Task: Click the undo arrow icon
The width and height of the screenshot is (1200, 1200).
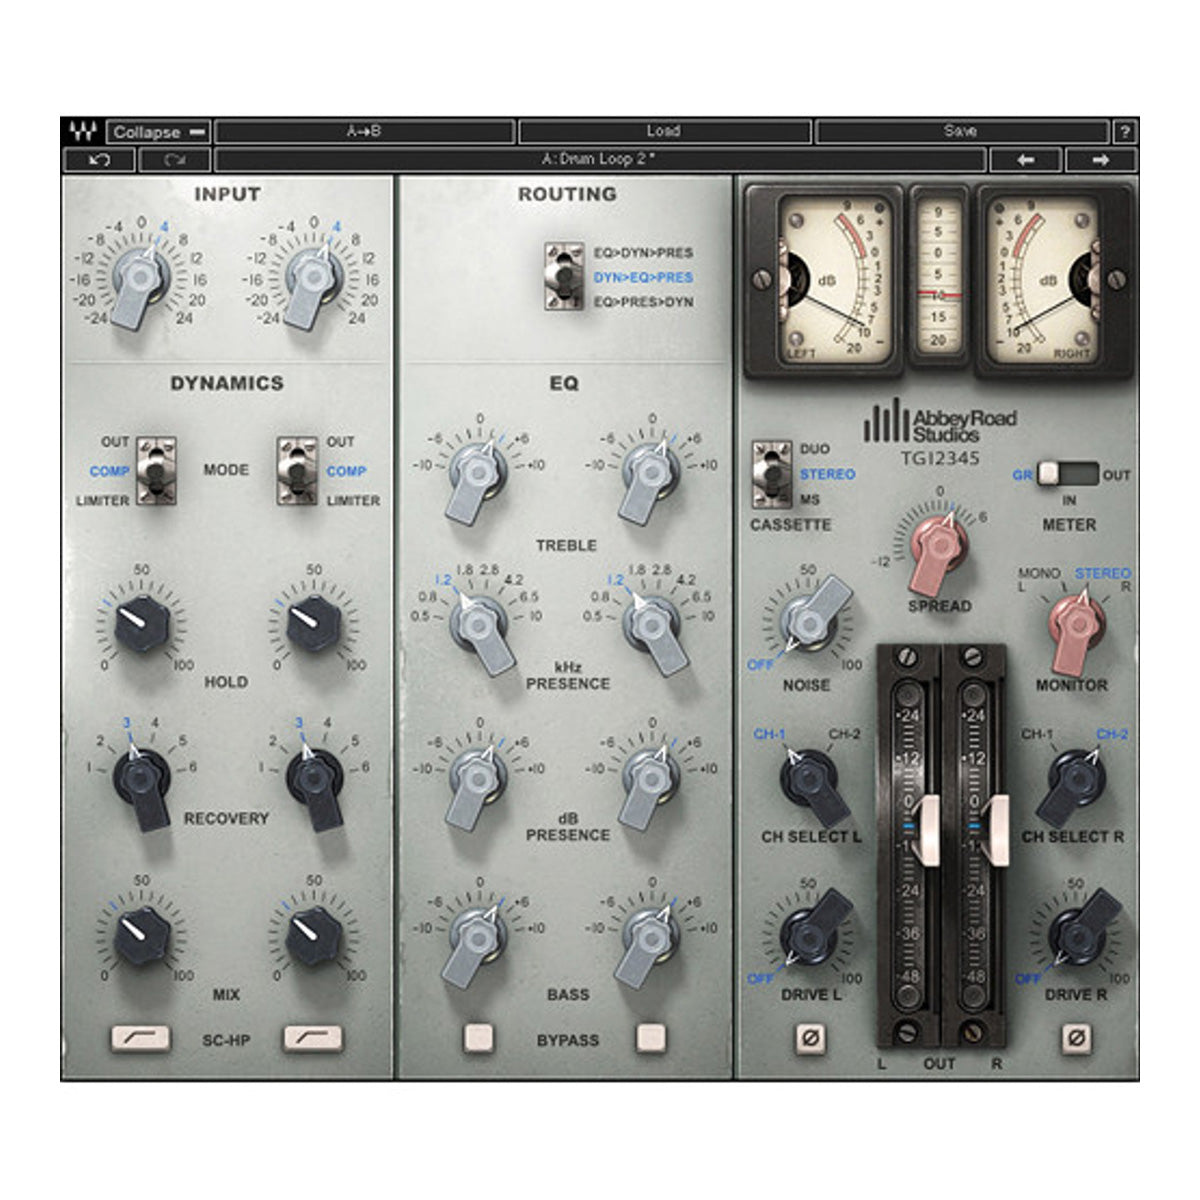Action: (103, 157)
